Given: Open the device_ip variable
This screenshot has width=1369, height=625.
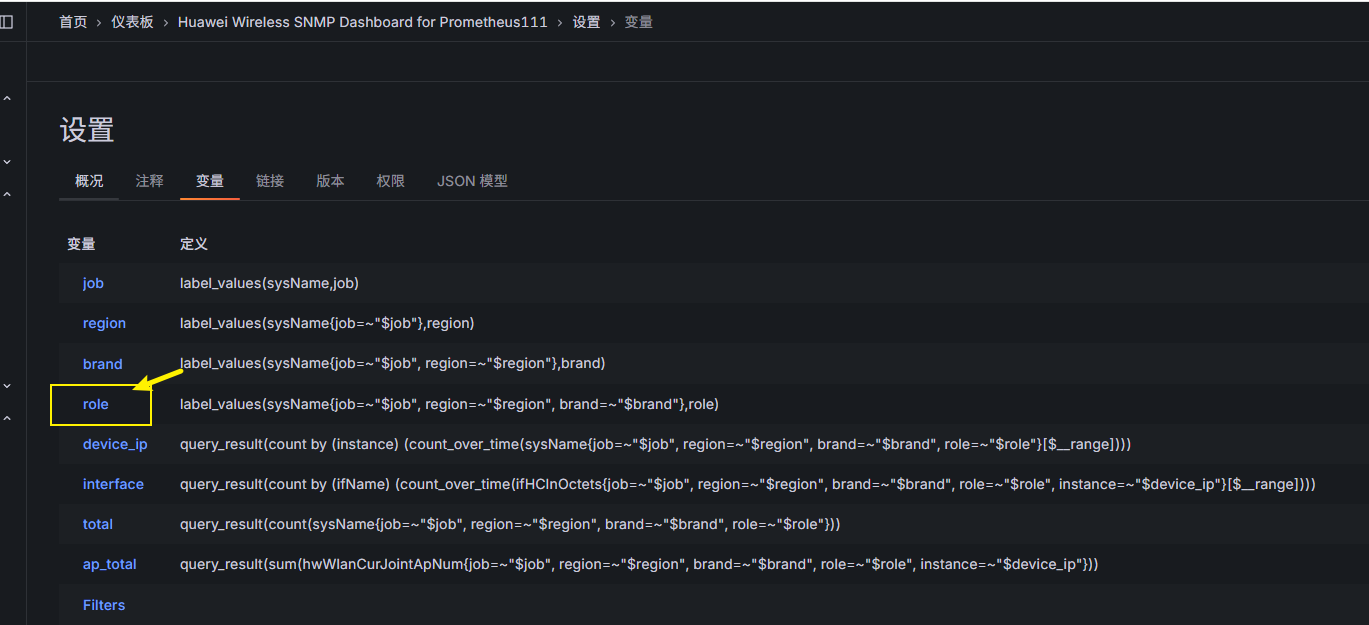Looking at the screenshot, I should coord(115,444).
